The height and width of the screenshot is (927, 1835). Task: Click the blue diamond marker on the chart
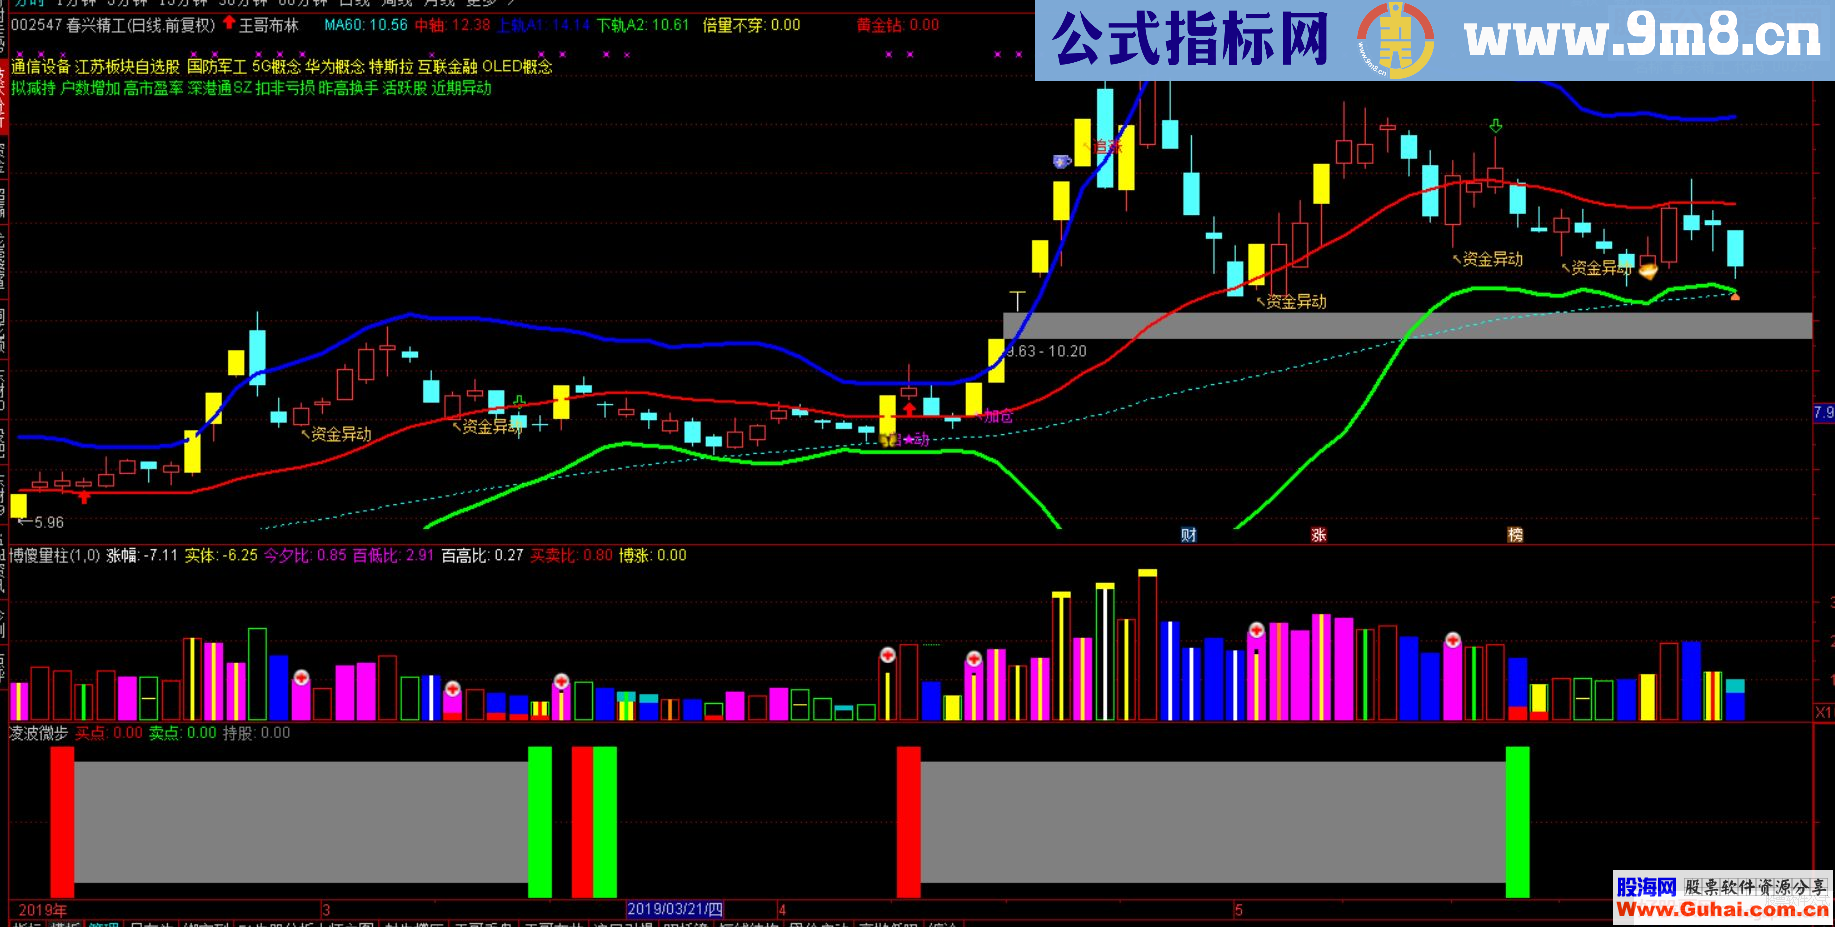tap(1060, 160)
